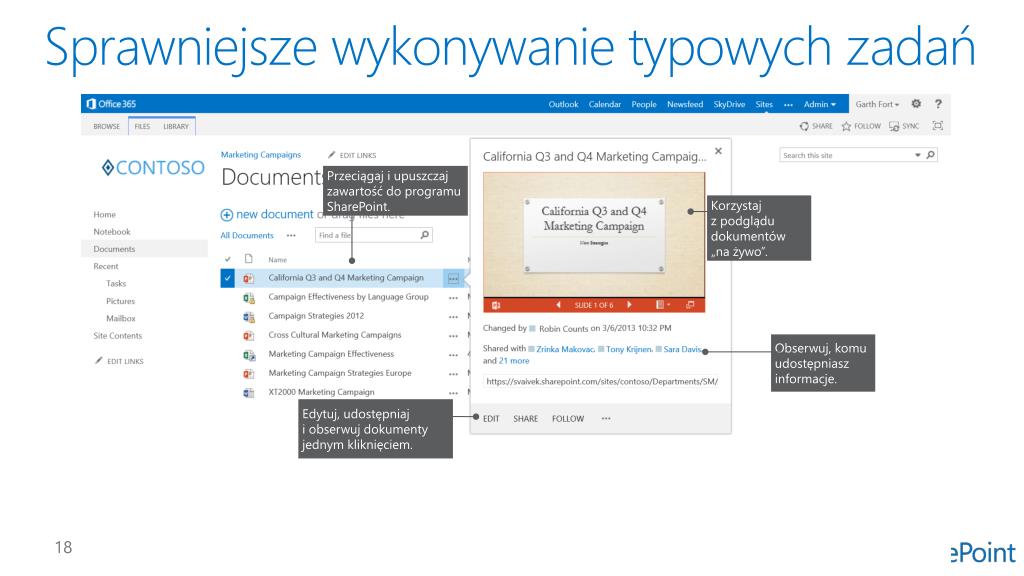The image size is (1024, 576).
Task: Open ellipsis for Campaign Strategies 2012
Action: [x=453, y=317]
